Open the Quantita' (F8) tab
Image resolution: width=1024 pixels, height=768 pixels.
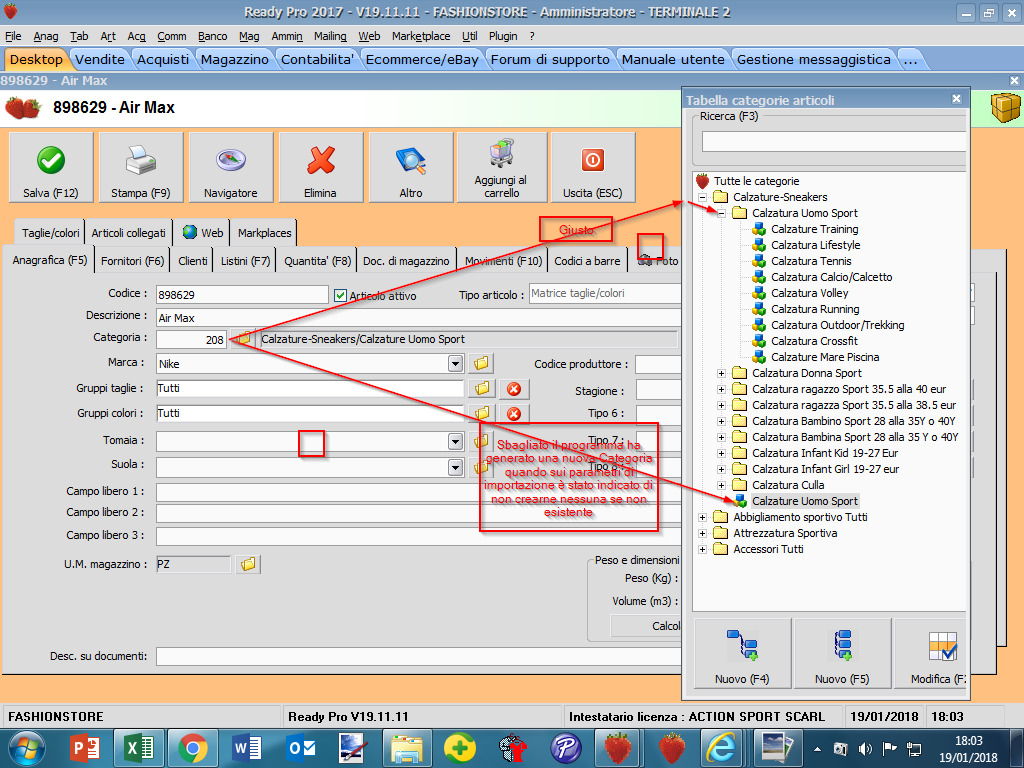(317, 261)
